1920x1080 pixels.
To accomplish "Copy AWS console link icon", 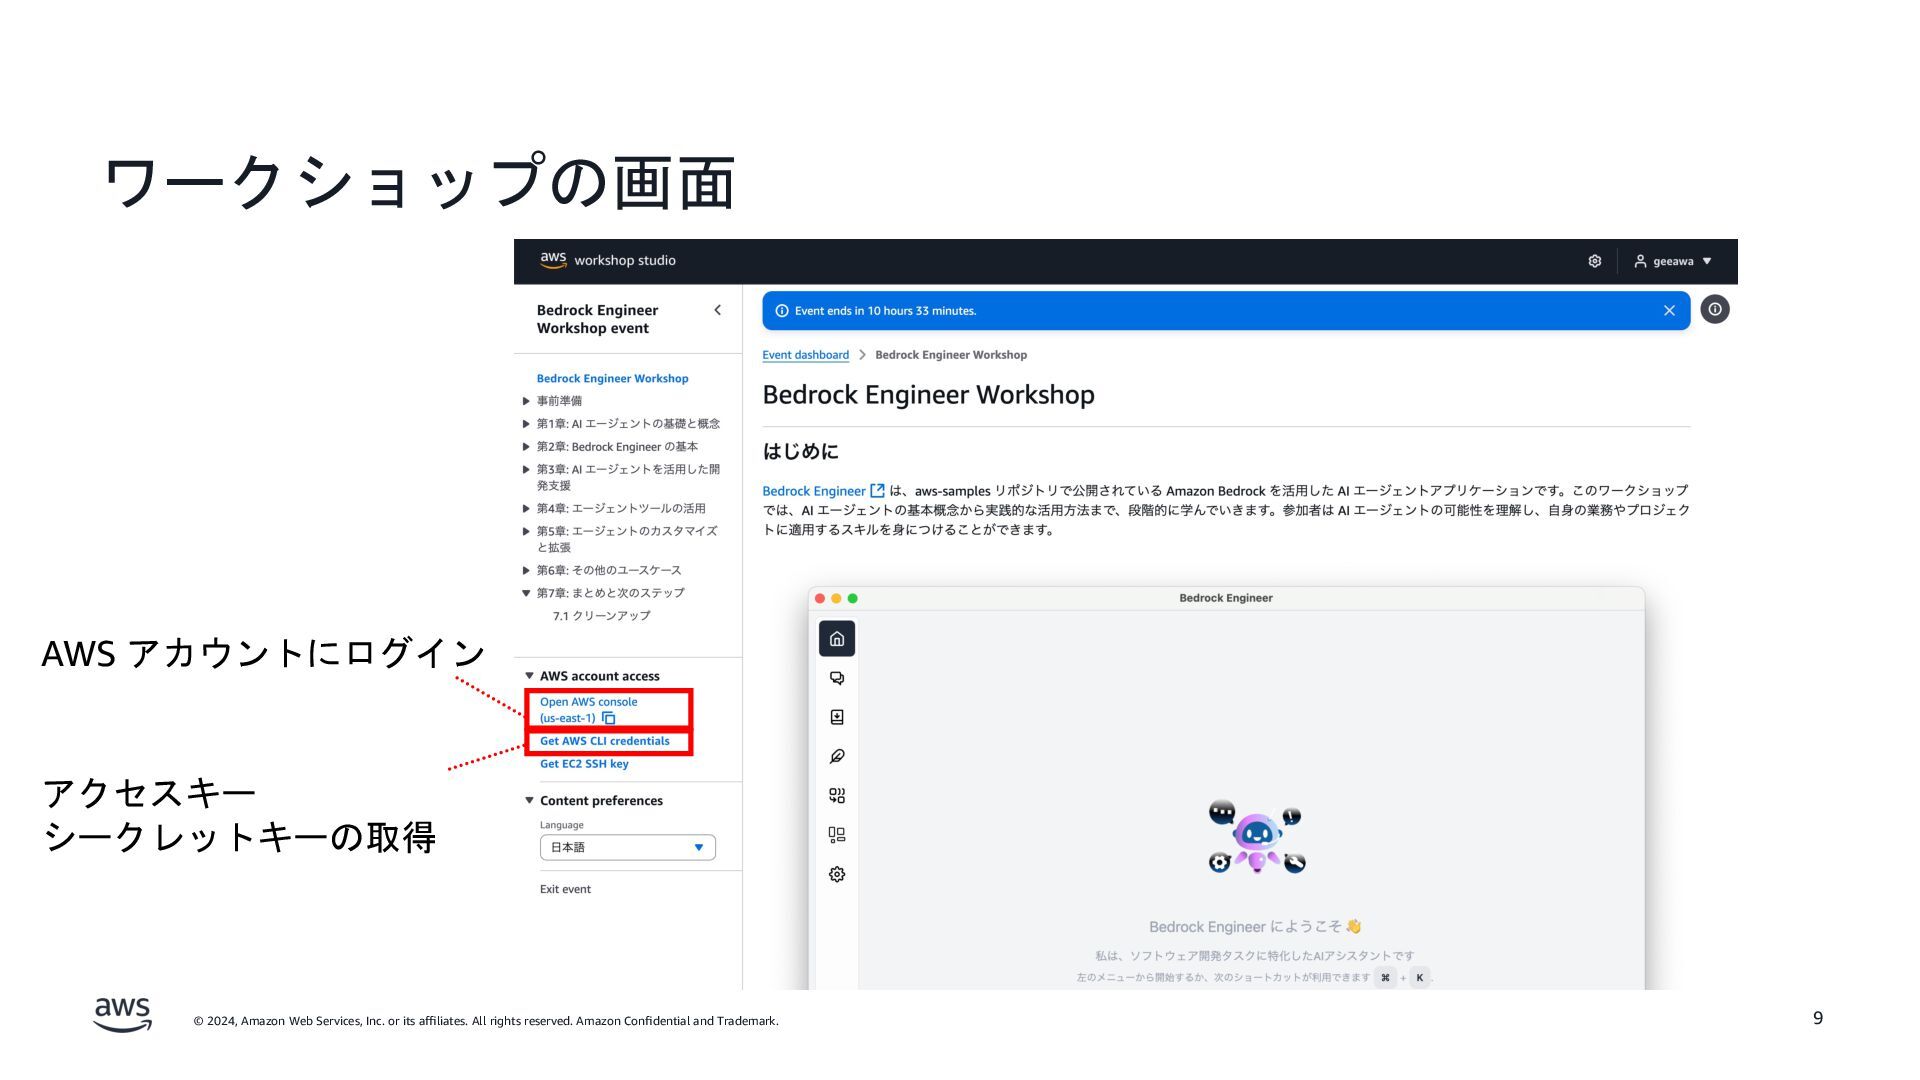I will coord(608,718).
